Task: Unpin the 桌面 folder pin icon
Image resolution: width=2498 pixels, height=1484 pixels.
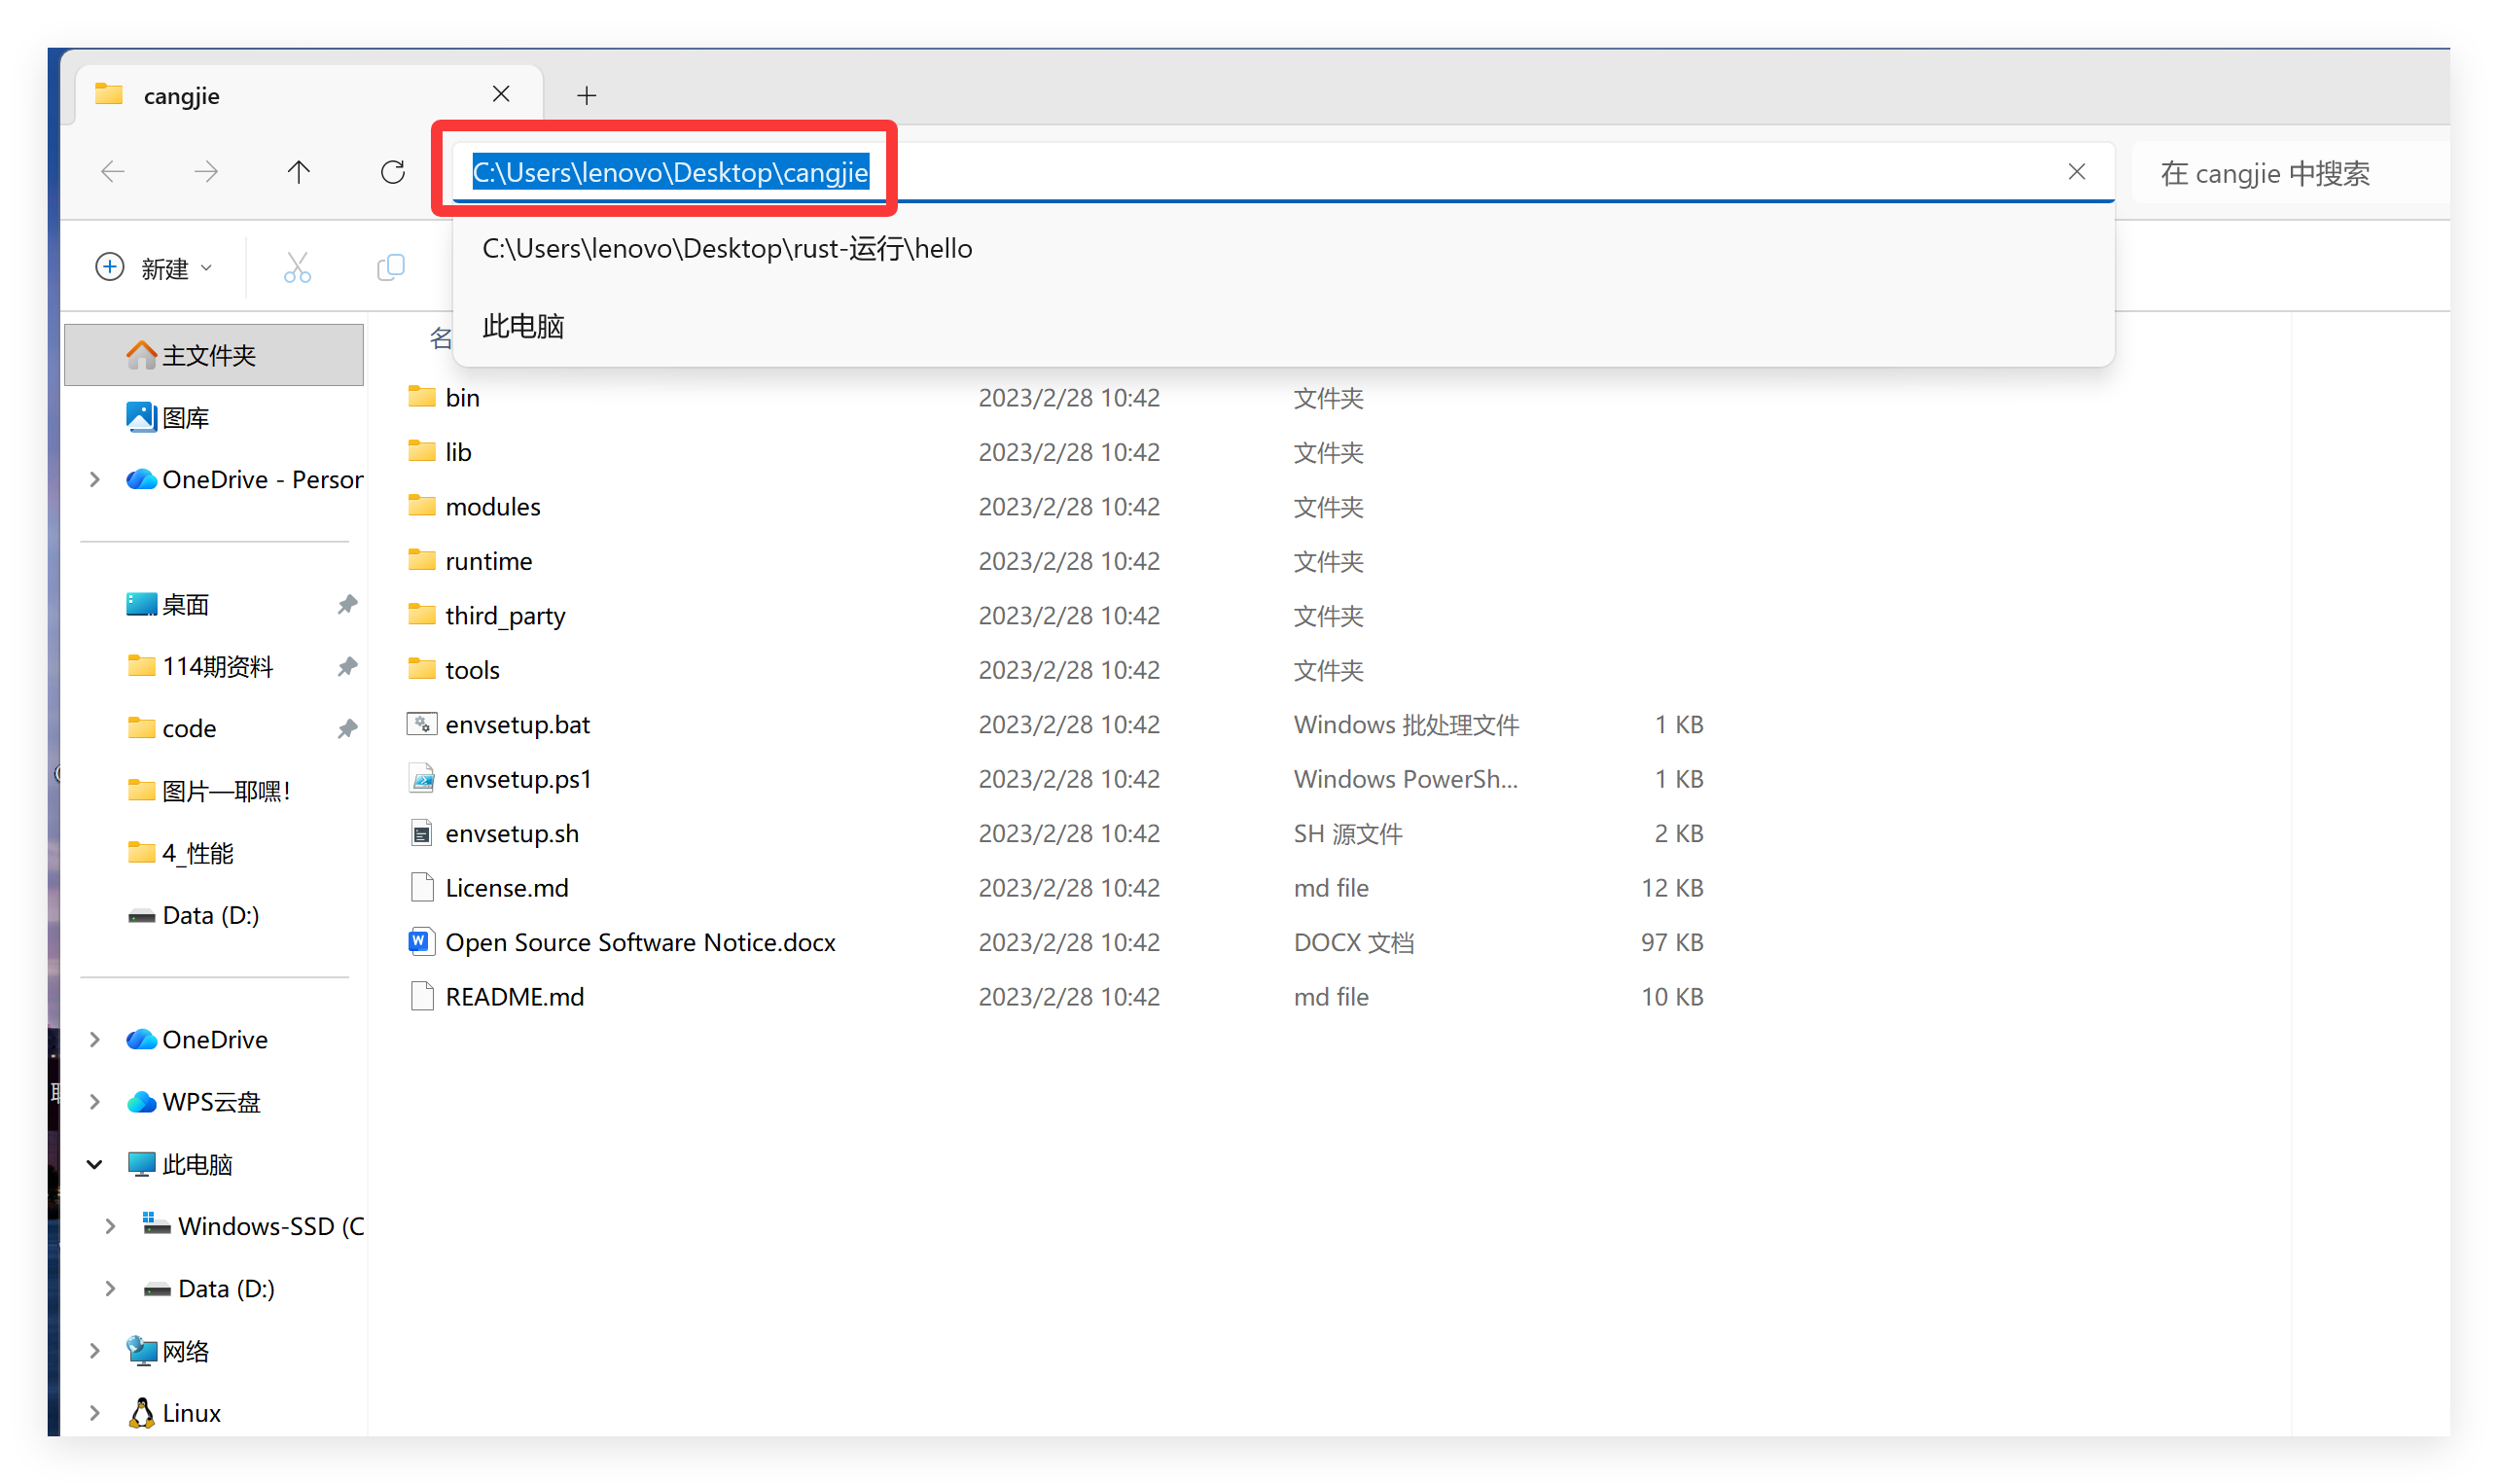Action: pos(347,604)
